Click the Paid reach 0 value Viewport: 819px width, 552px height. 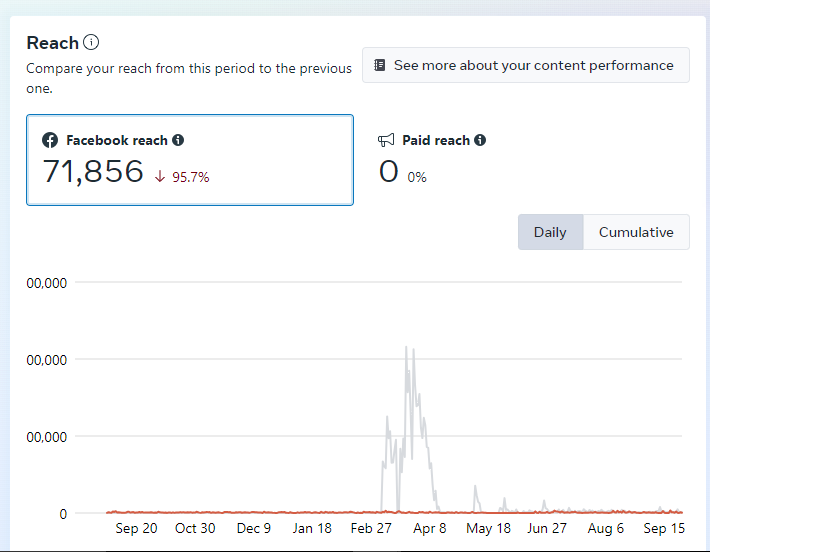(389, 172)
